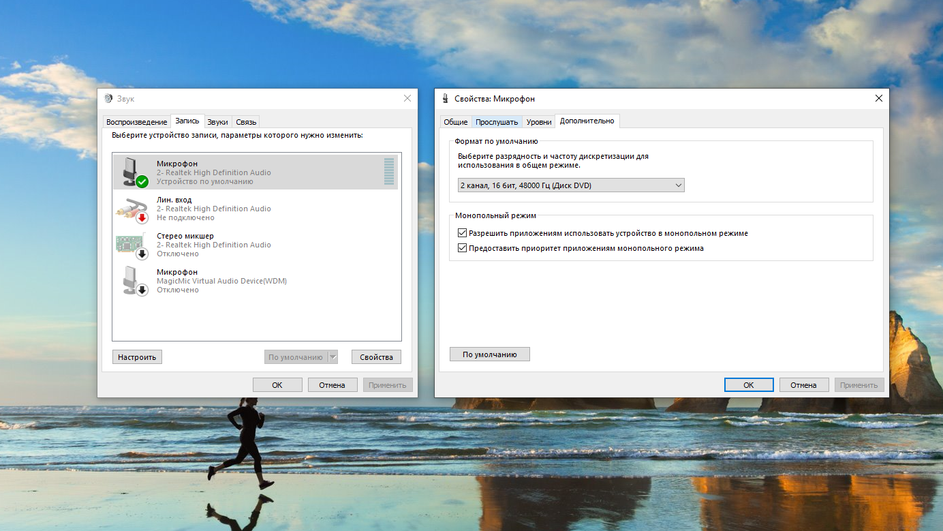Switch to the Воспроизведение tab
Viewport: 943px width, 531px height.
pos(137,122)
